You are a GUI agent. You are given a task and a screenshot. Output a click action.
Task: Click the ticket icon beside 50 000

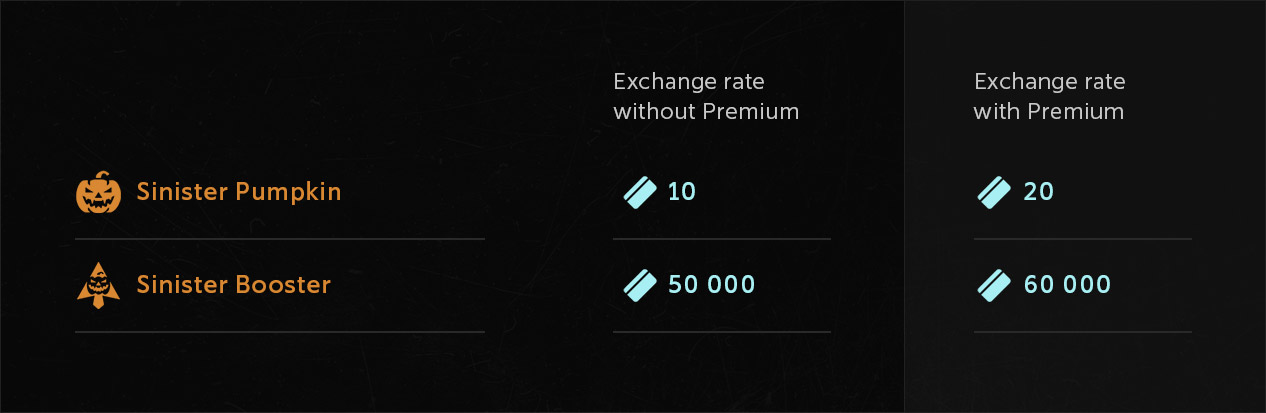click(x=640, y=285)
